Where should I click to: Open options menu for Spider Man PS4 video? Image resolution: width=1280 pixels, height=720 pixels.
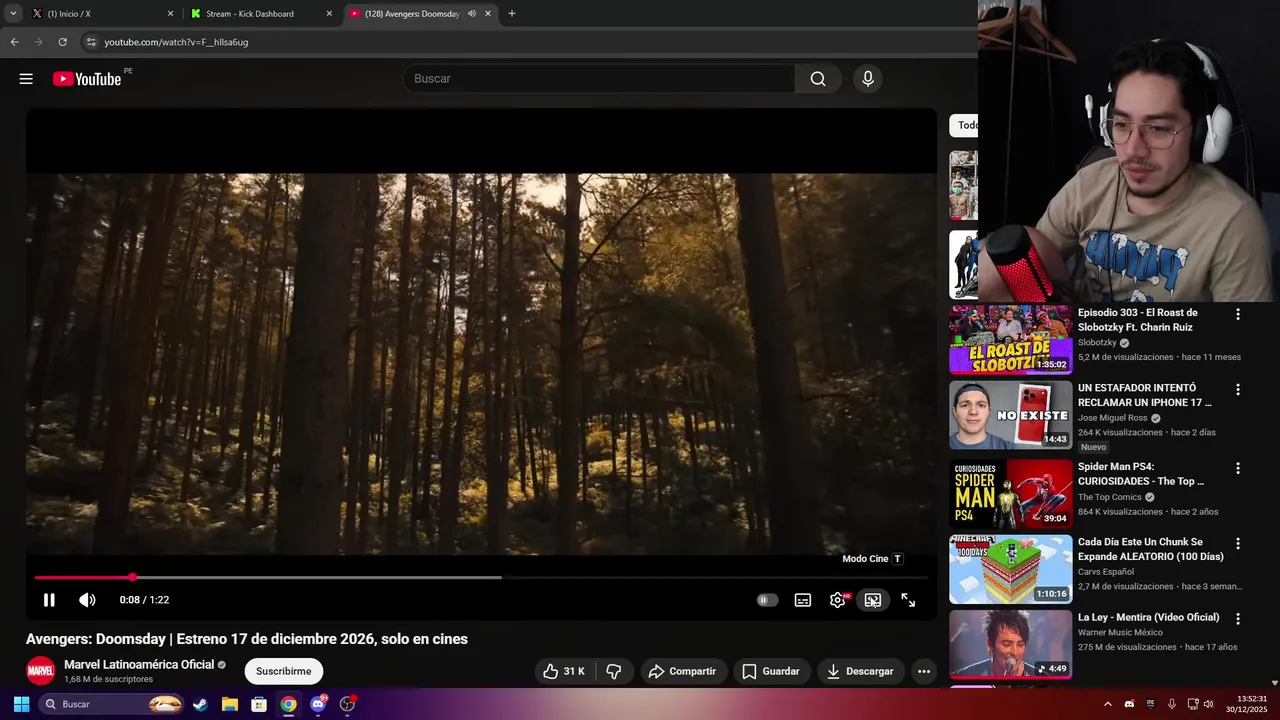(1238, 468)
